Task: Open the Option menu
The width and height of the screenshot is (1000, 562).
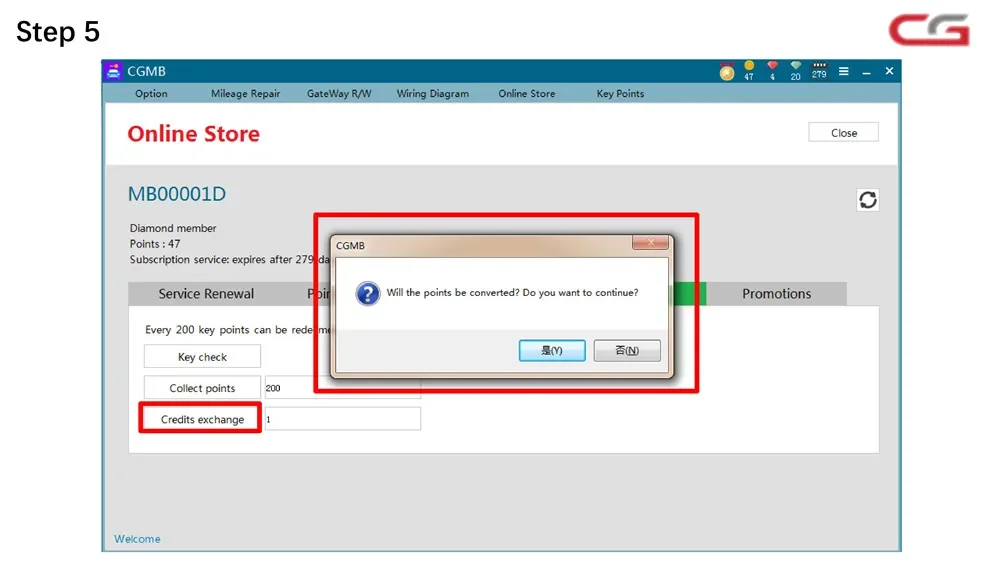Action: [151, 94]
